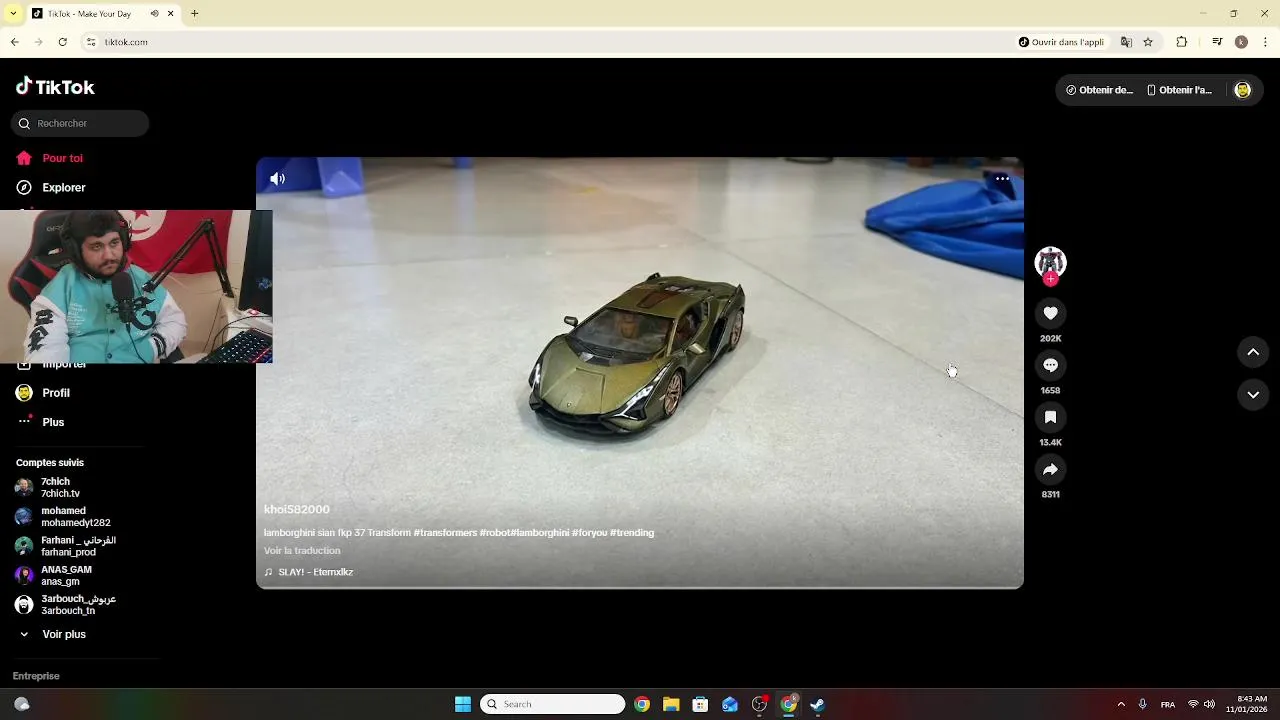Open the Chrome user profile avatar
Viewport: 1280px width, 720px height.
[1241, 42]
